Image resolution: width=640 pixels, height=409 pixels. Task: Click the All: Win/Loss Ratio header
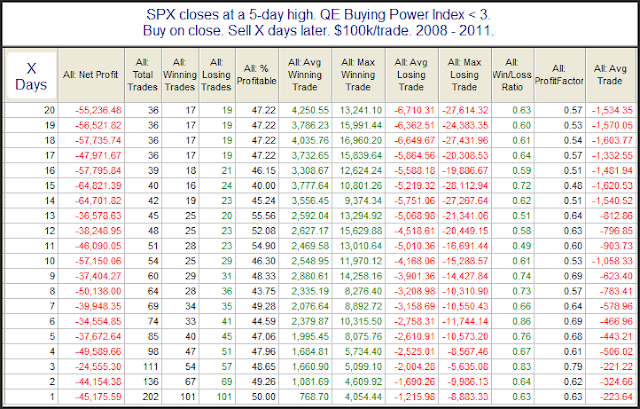[x=513, y=75]
